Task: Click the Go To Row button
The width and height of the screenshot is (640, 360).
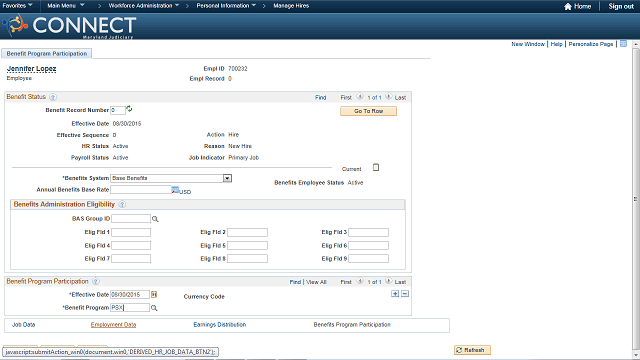Action: pyautogui.click(x=368, y=111)
